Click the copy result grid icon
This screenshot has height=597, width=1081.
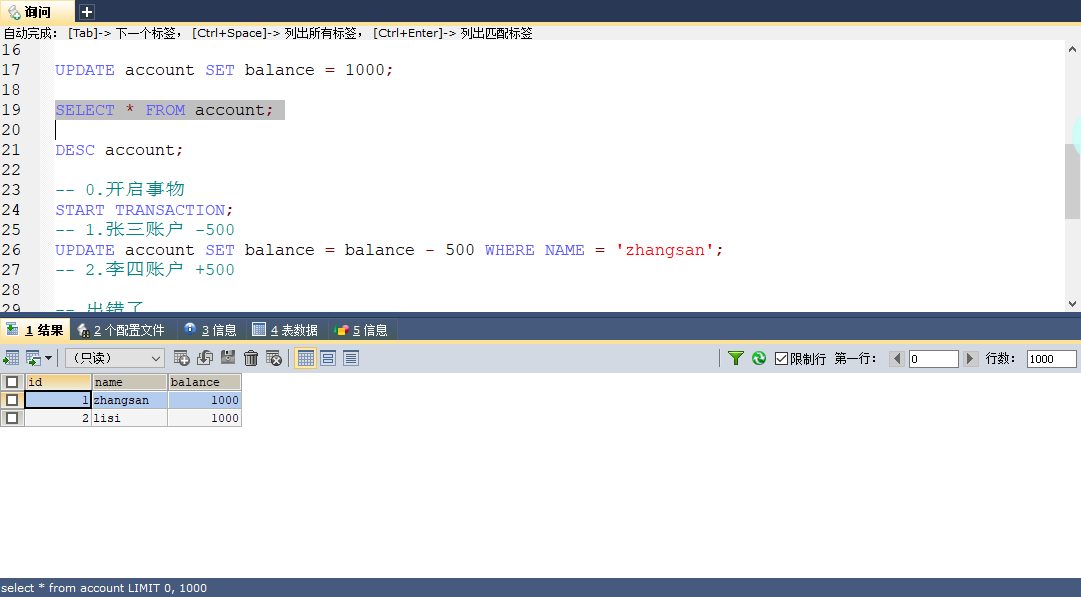tap(33, 358)
